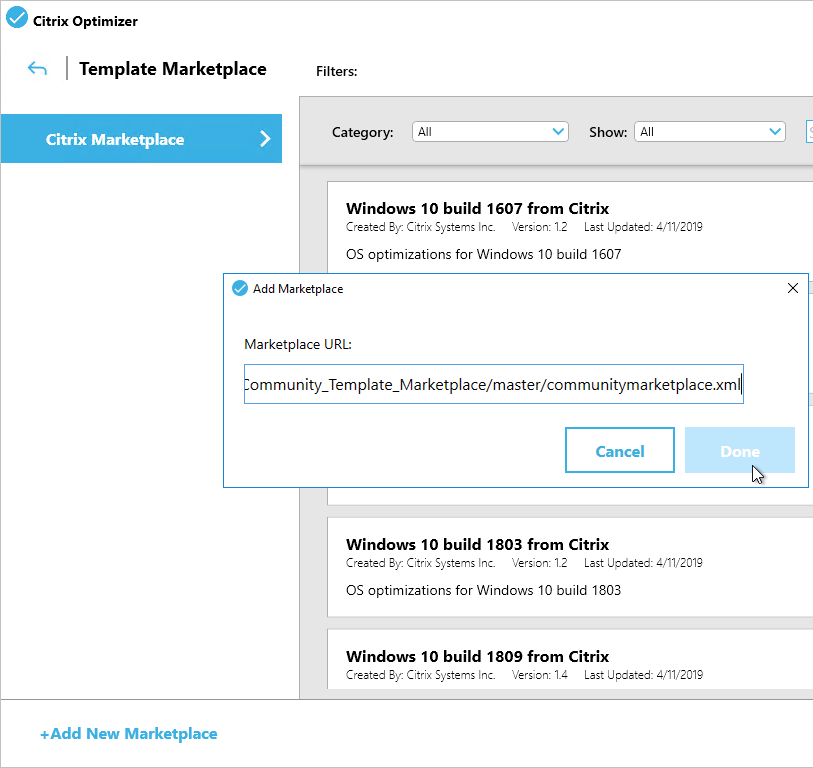The image size is (813, 768).
Task: Click the Show dropdown arrow
Action: [x=775, y=132]
